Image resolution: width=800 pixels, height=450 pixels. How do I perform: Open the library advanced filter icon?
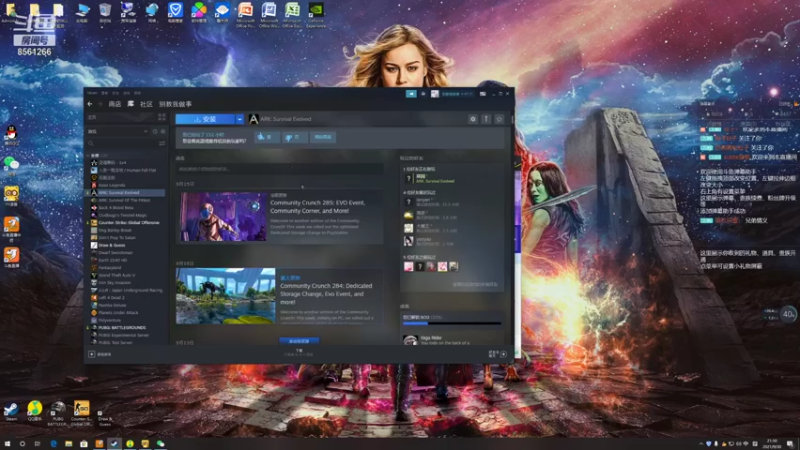(162, 143)
